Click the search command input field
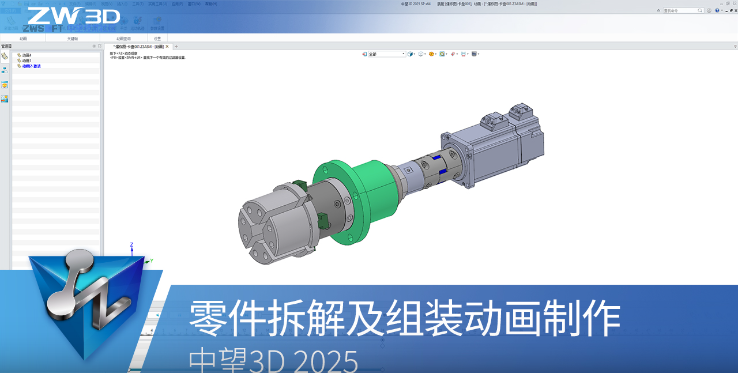 click(682, 10)
